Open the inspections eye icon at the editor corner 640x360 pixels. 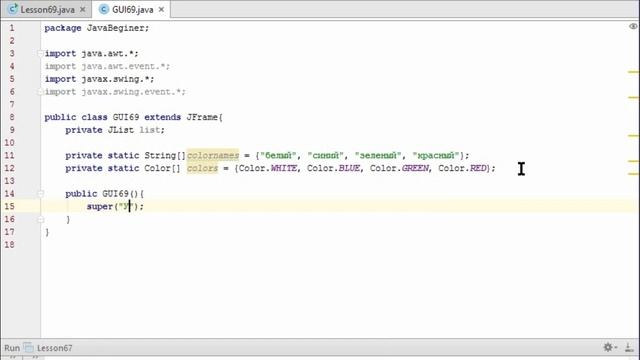(633, 27)
